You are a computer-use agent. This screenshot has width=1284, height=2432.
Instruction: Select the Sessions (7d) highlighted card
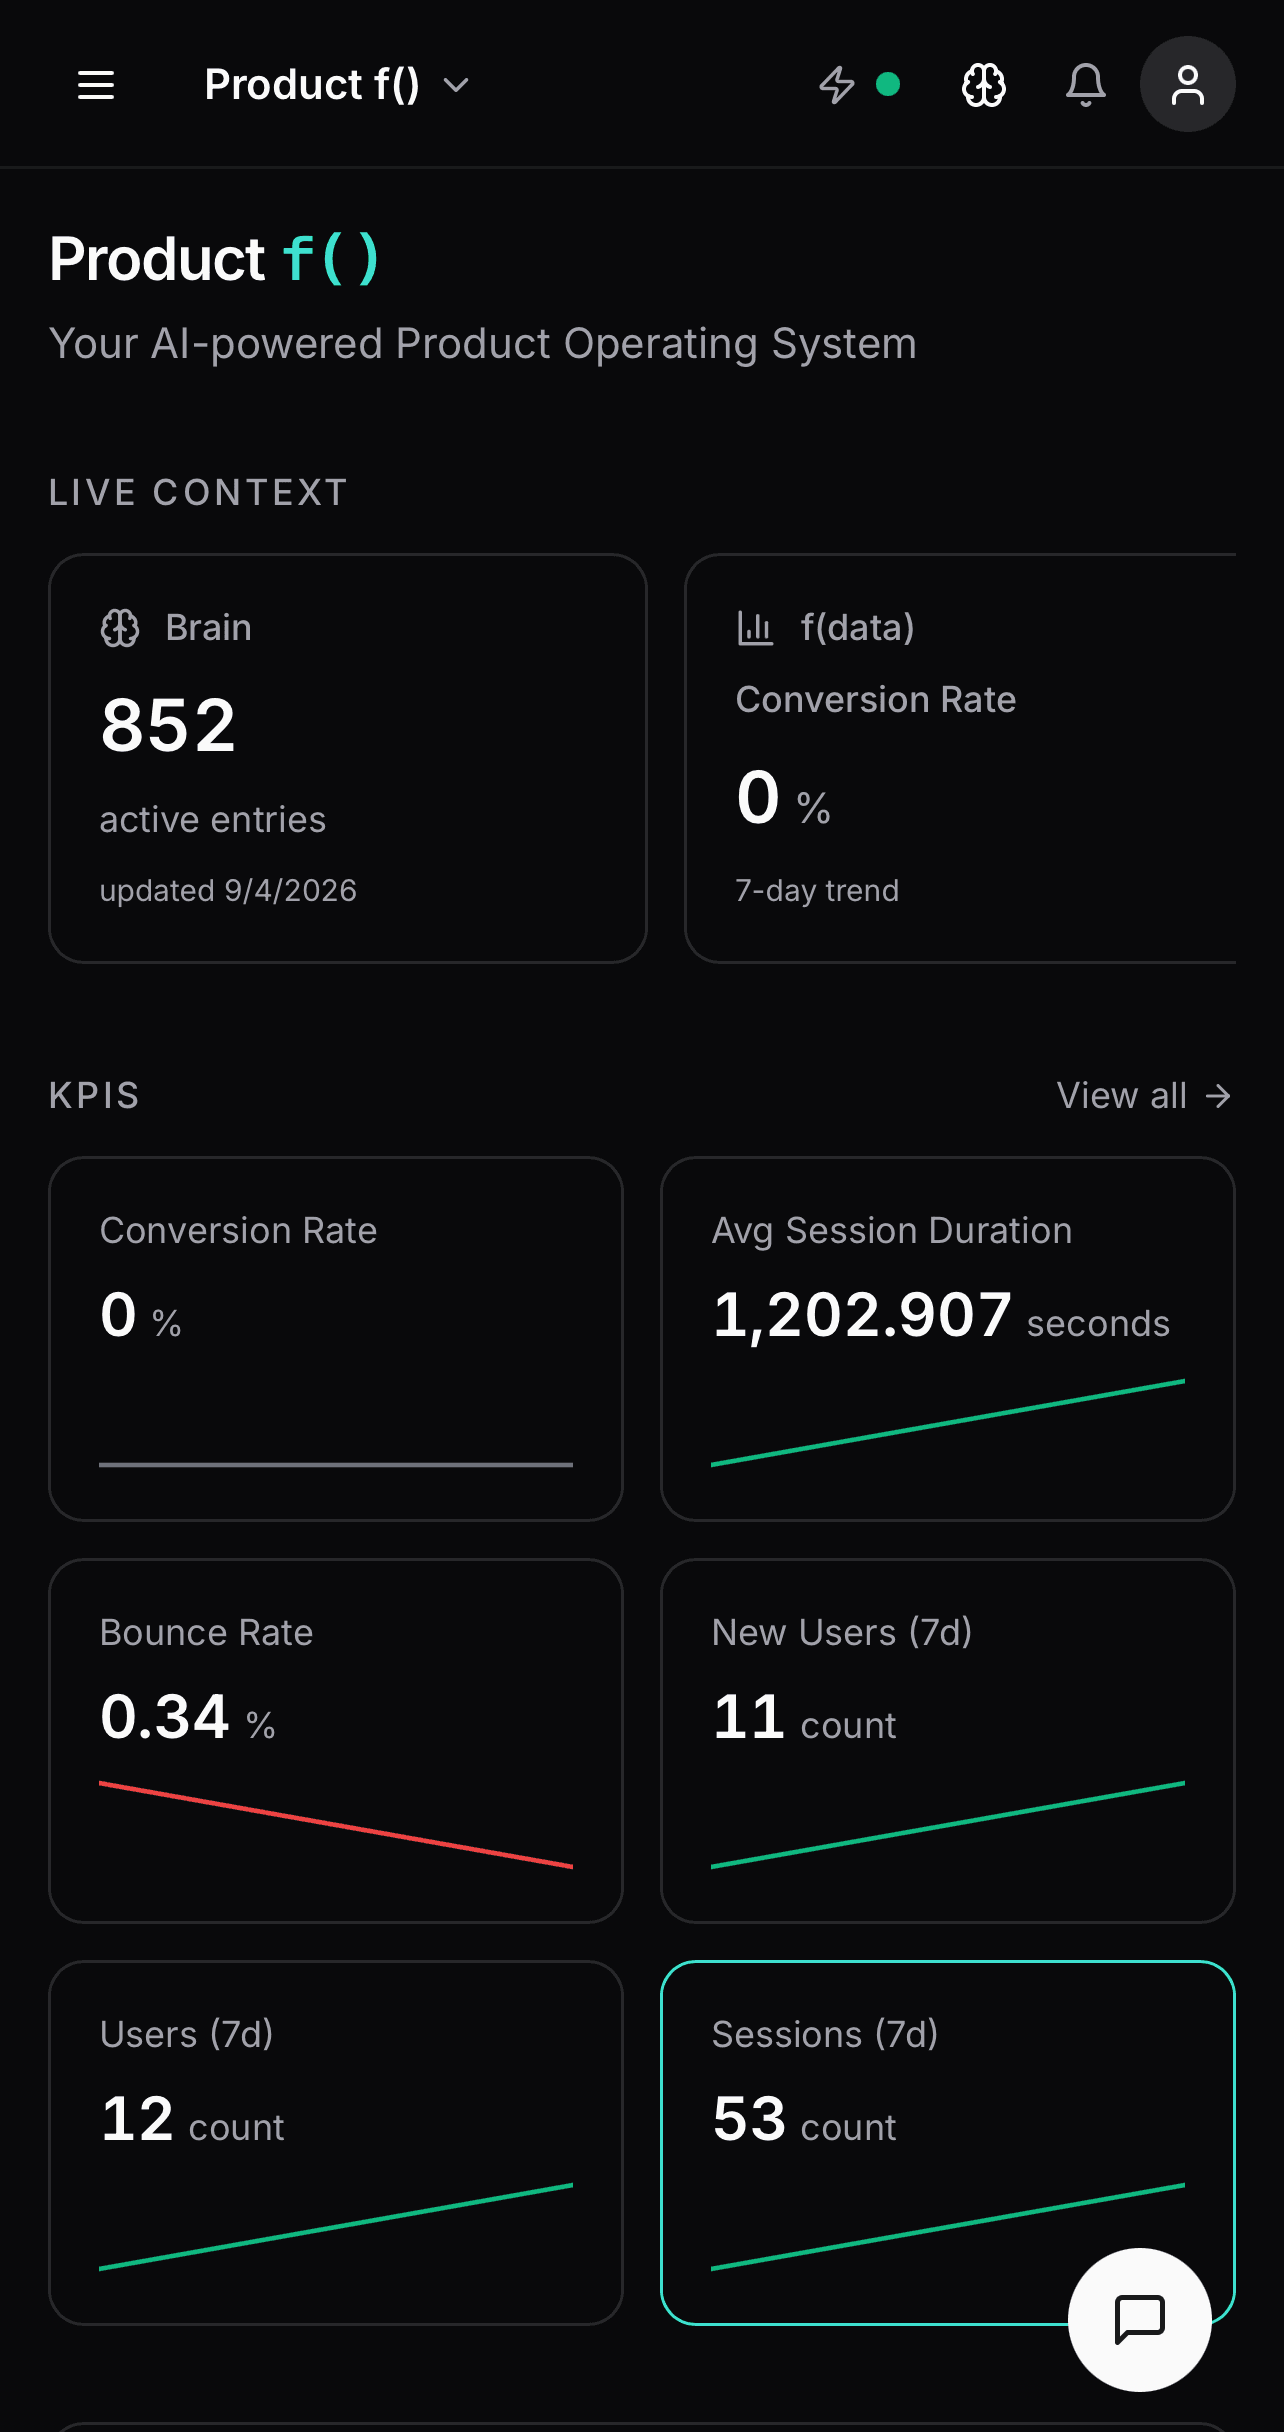(x=948, y=2143)
